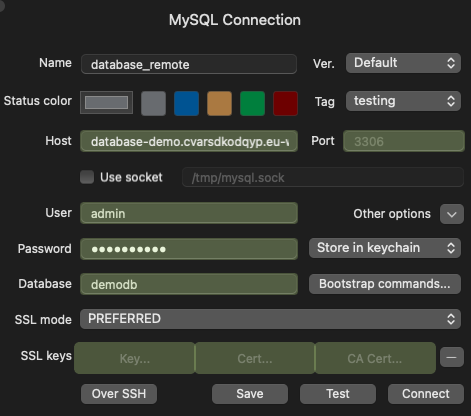Image resolution: width=471 pixels, height=416 pixels.
Task: Click the Port field showing 3306
Action: [404, 141]
